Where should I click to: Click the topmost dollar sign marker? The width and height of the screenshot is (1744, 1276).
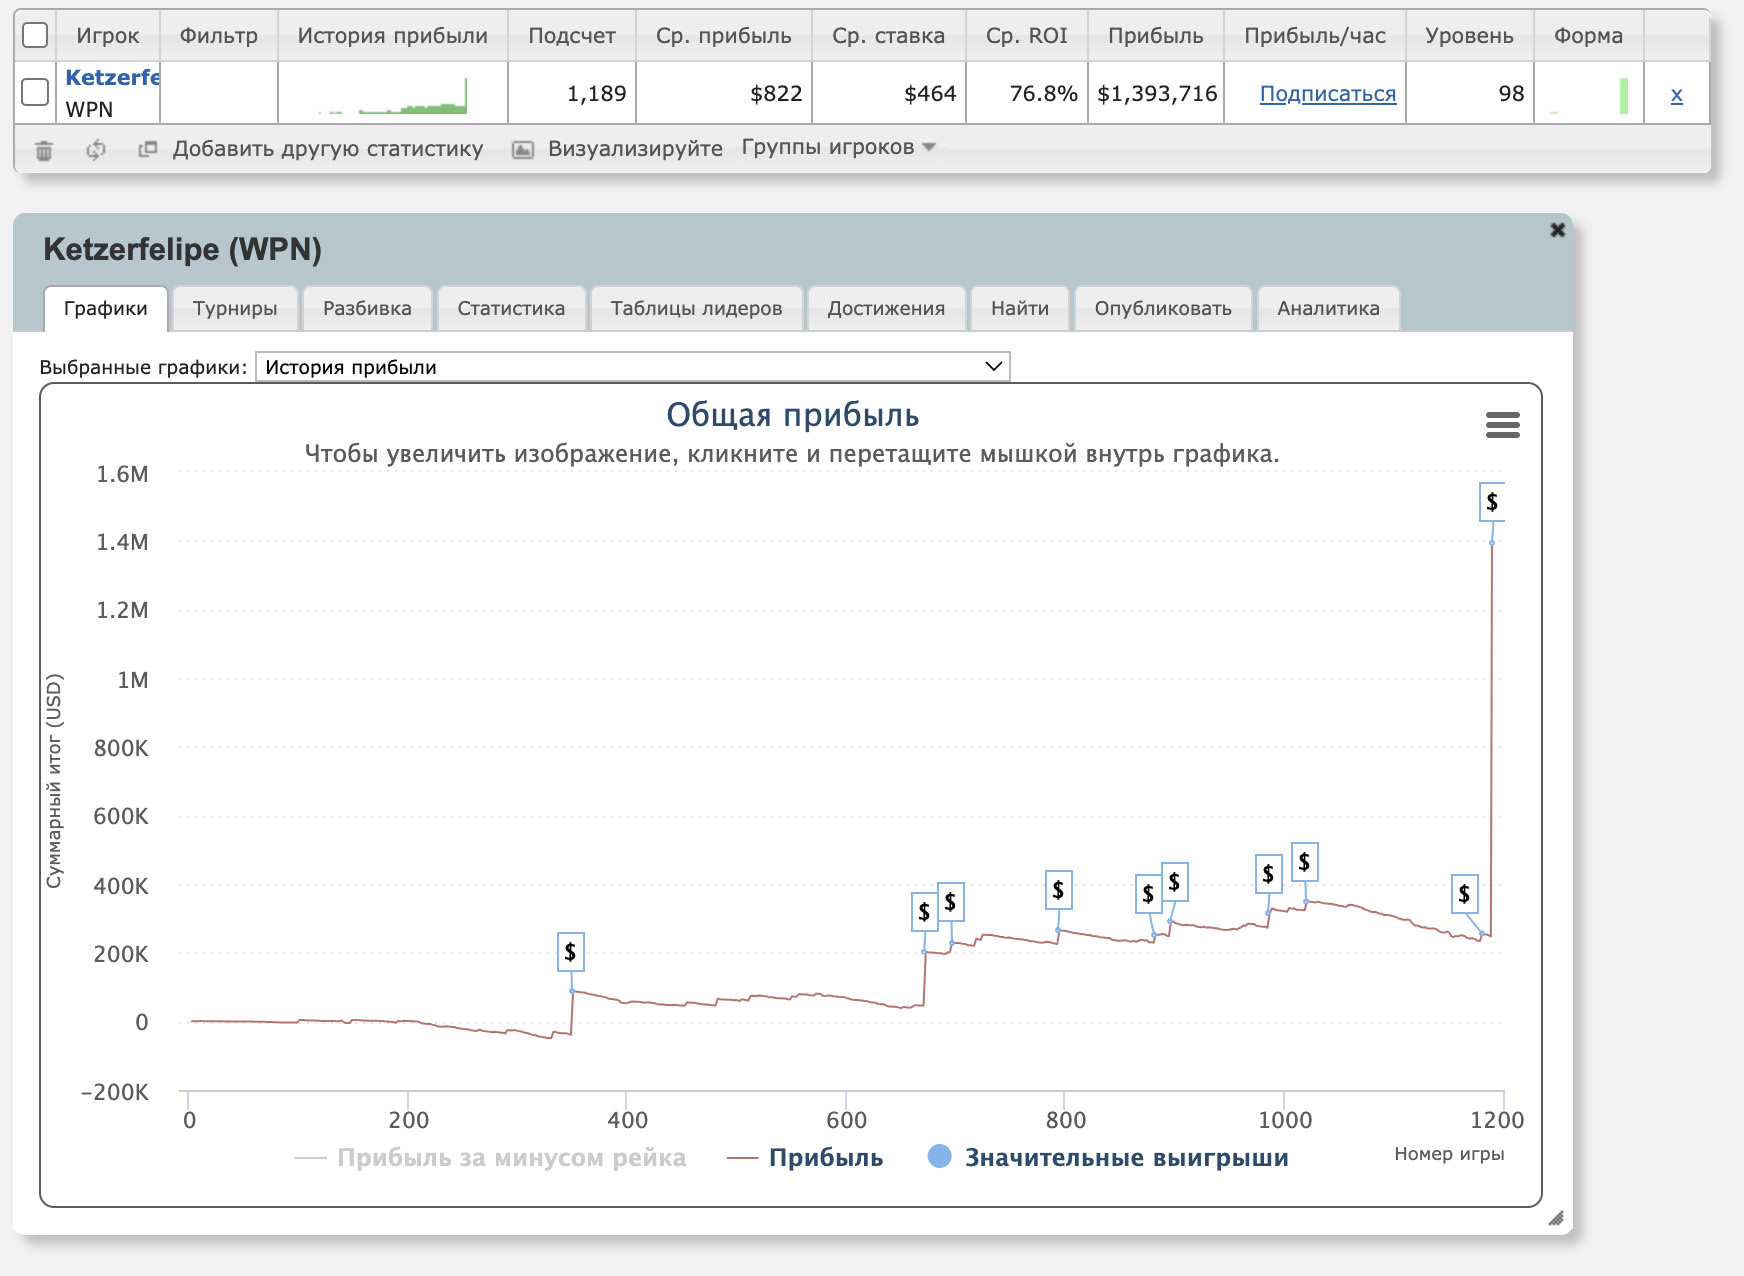coord(1491,502)
